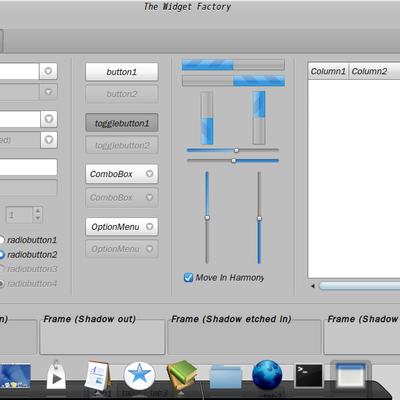Open the enabled OptionMenu dropdown
The width and height of the screenshot is (400, 400).
(122, 227)
